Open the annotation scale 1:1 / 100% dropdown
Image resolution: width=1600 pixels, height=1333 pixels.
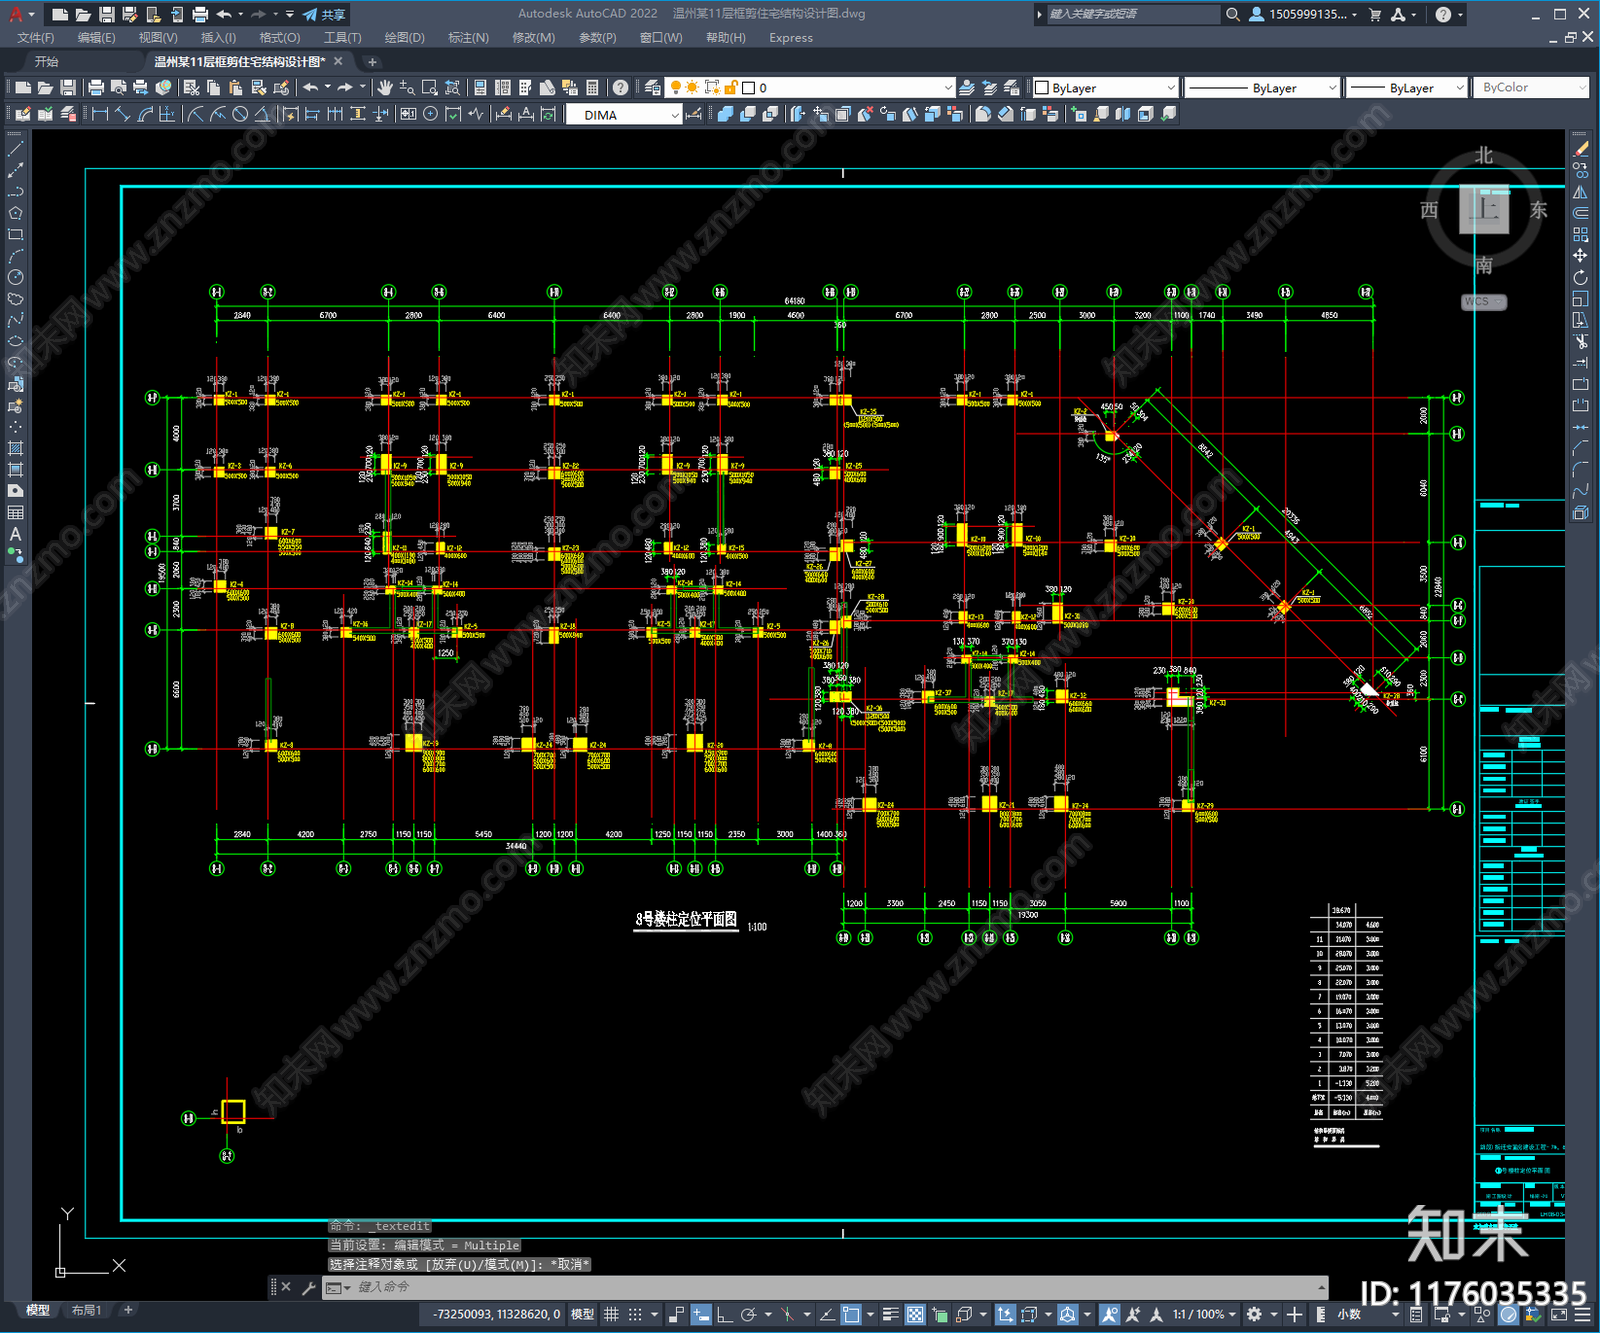(x=1206, y=1314)
